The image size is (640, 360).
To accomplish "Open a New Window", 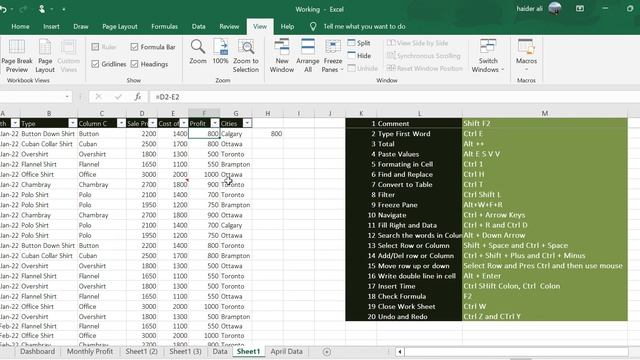I will [282, 56].
